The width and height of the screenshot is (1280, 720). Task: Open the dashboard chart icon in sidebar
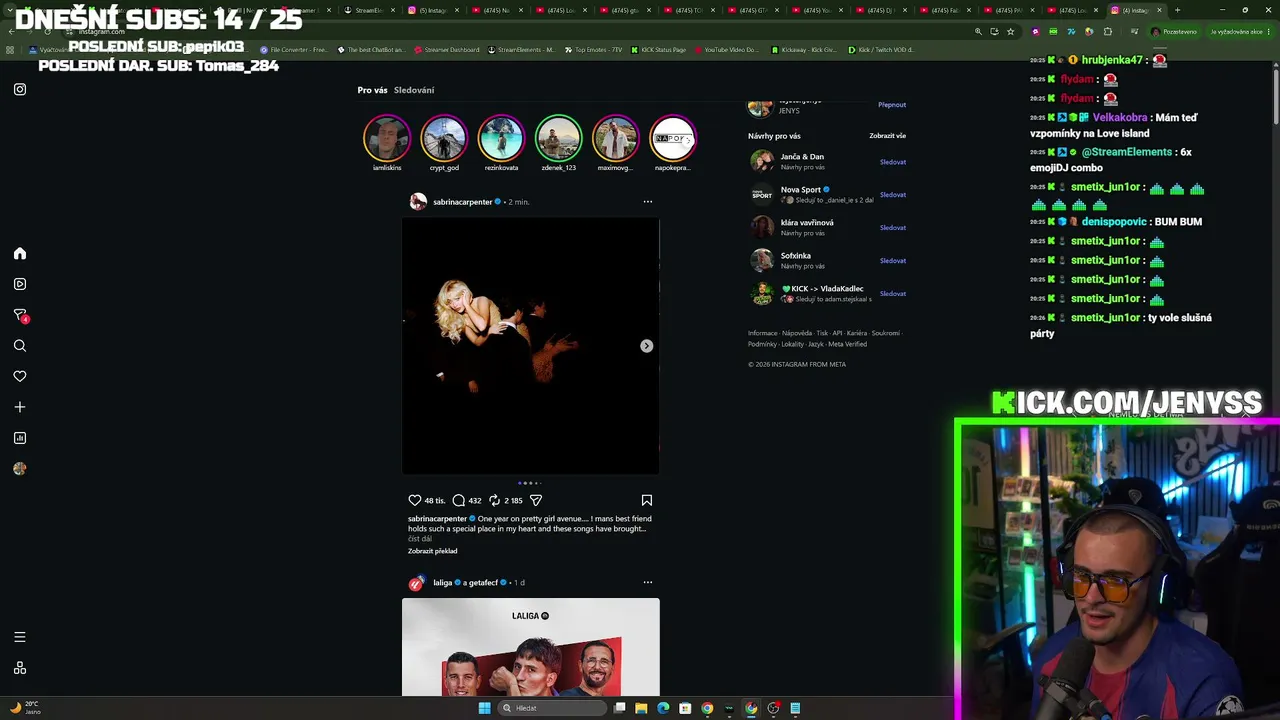coord(20,438)
